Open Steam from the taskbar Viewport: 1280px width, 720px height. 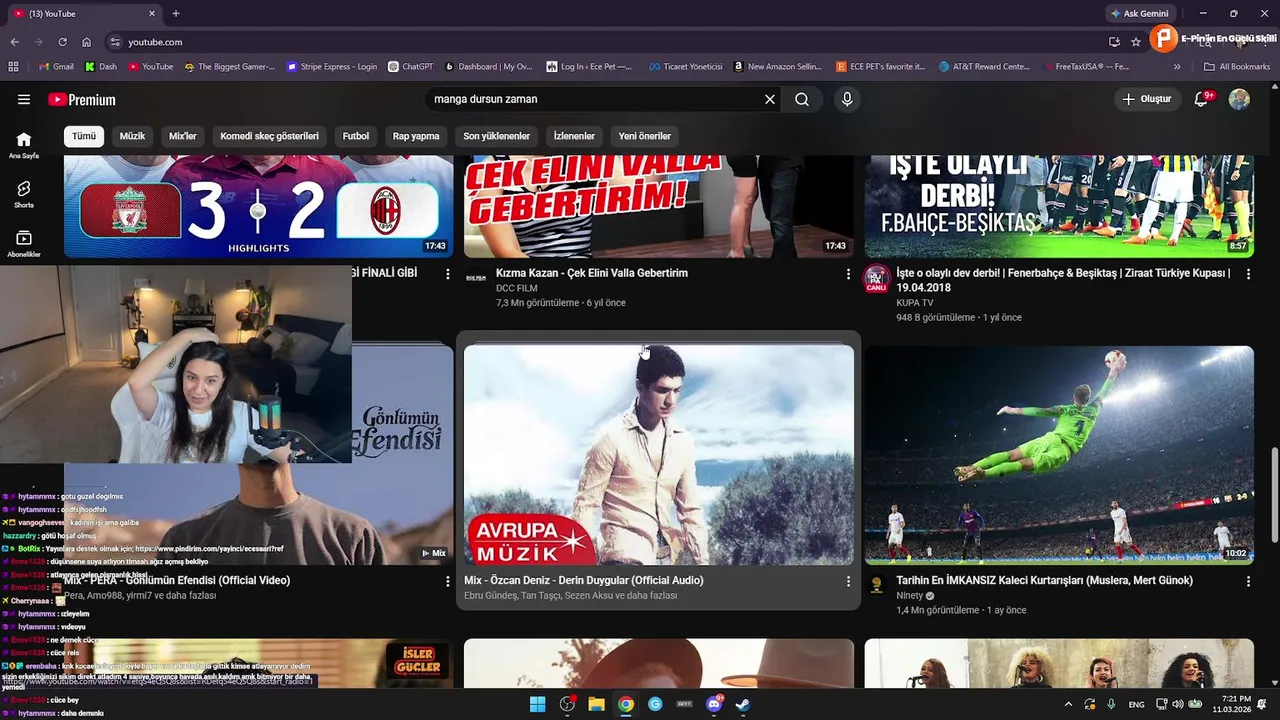(x=743, y=704)
